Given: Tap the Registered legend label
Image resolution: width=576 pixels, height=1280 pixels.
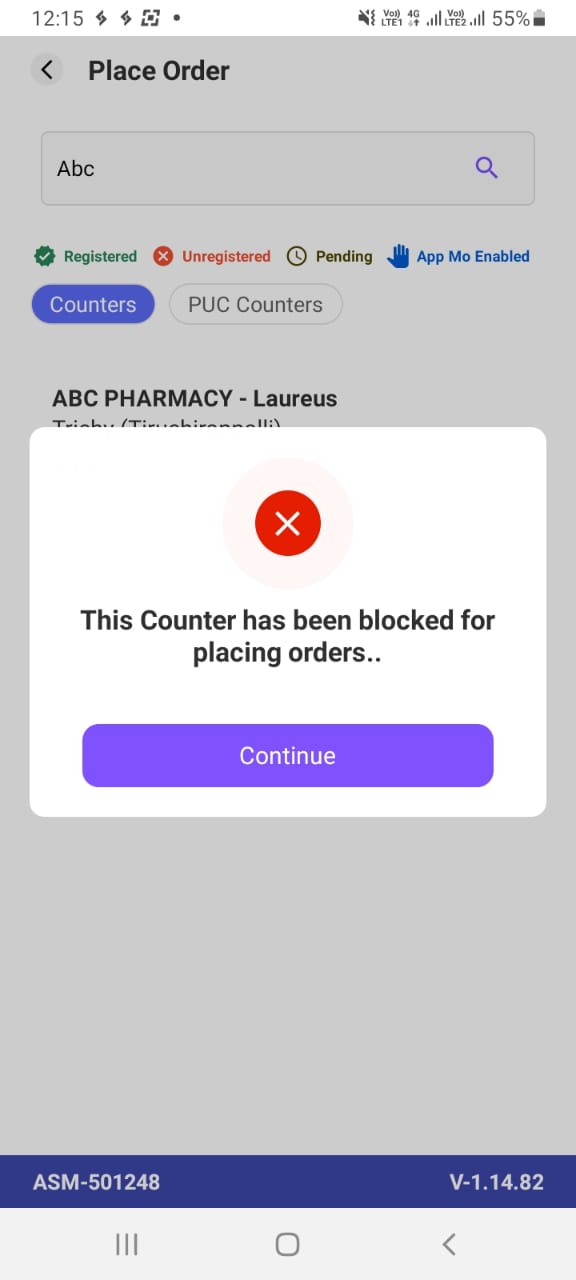Looking at the screenshot, I should [100, 256].
